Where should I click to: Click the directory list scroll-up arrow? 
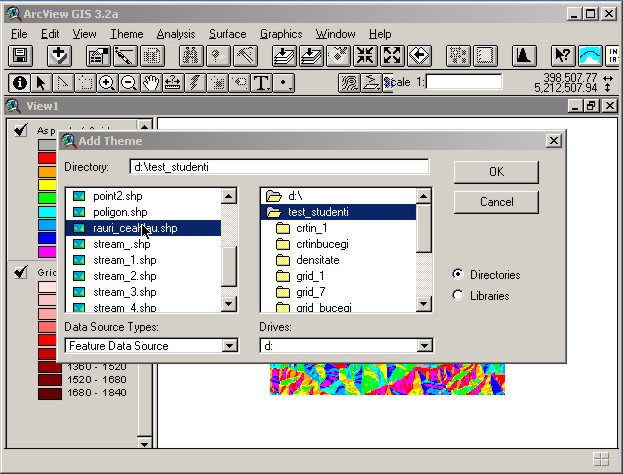pyautogui.click(x=424, y=196)
